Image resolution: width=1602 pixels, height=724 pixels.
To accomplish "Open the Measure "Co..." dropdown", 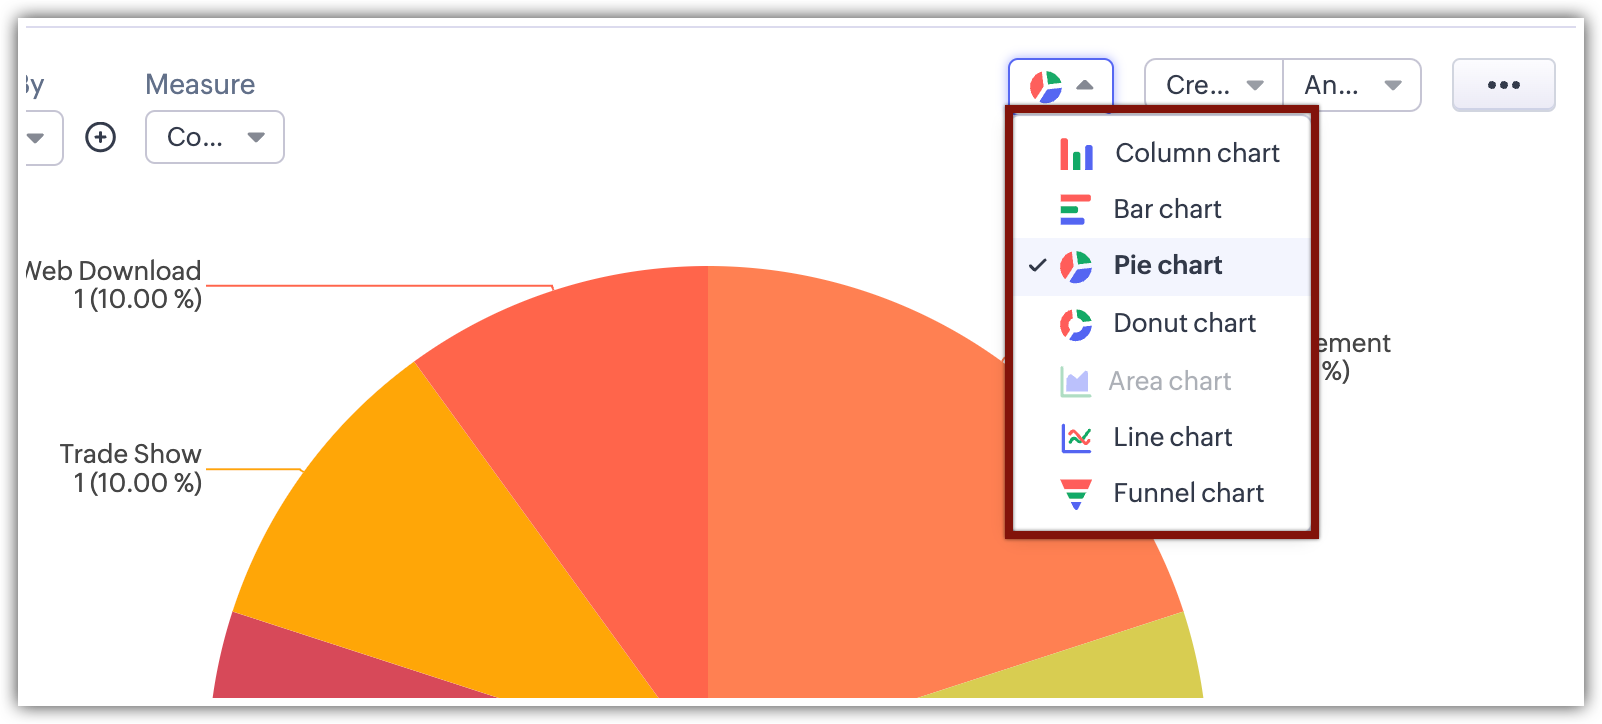I will tap(215, 137).
